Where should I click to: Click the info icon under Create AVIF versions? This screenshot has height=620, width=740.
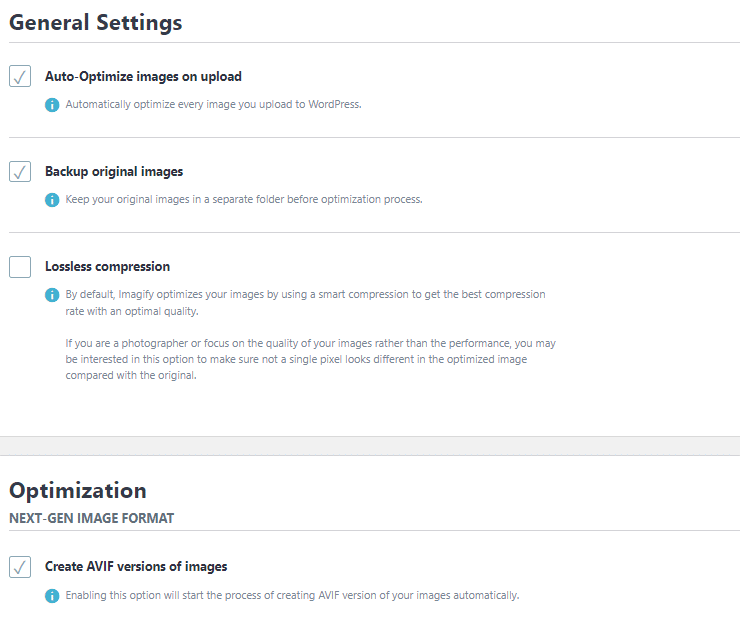point(52,595)
